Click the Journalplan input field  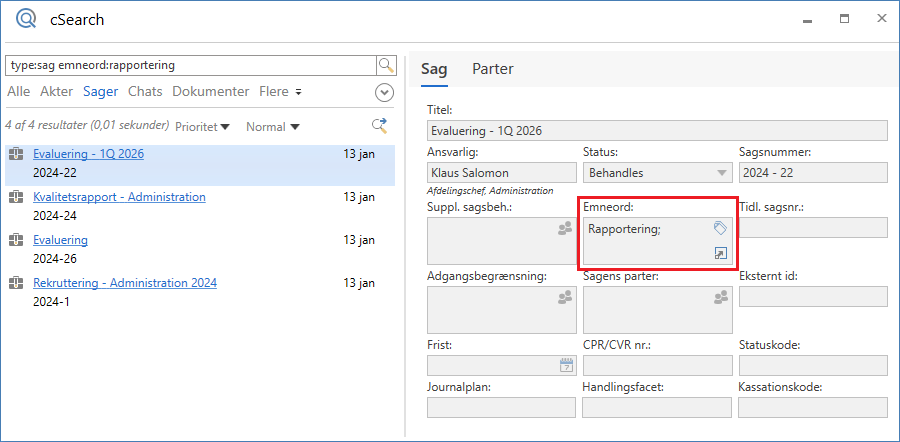(x=502, y=408)
